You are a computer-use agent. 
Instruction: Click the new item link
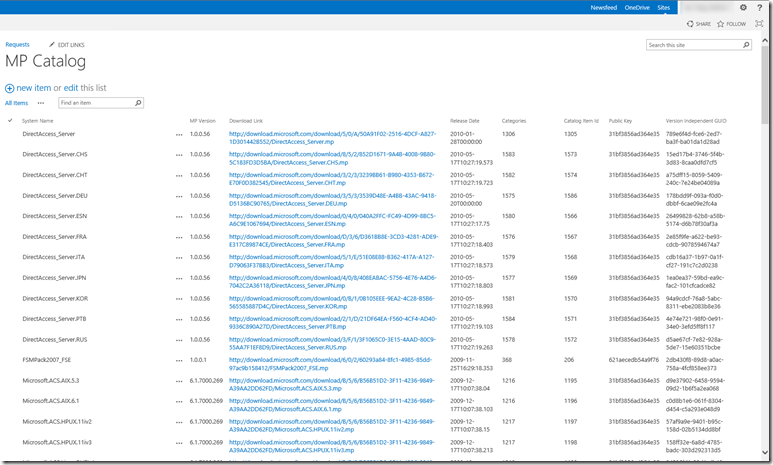click(x=34, y=88)
